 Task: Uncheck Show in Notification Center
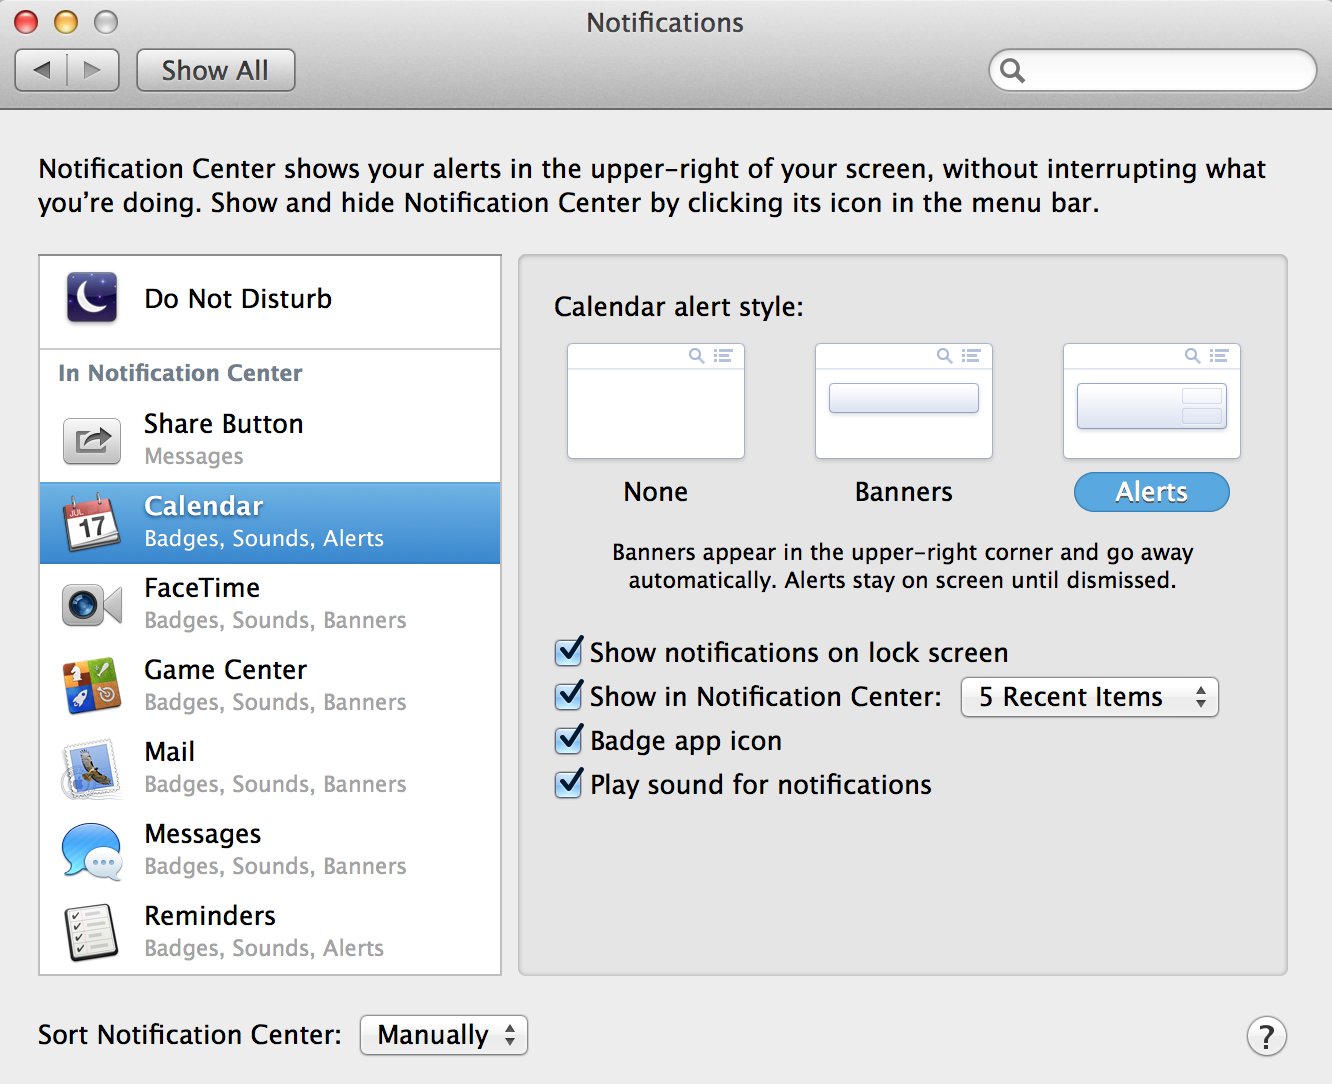569,696
